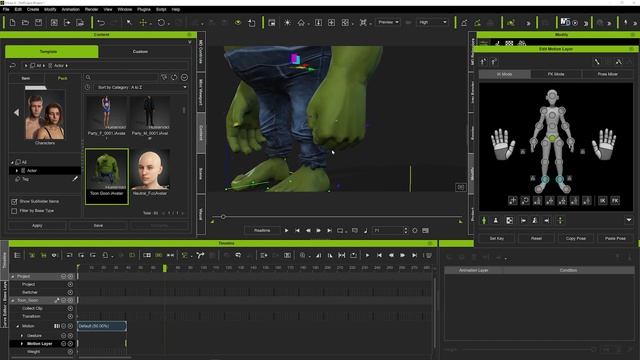Toggle the Switcher track circle button
Image resolution: width=640 pixels, height=360 pixels.
coord(70,292)
